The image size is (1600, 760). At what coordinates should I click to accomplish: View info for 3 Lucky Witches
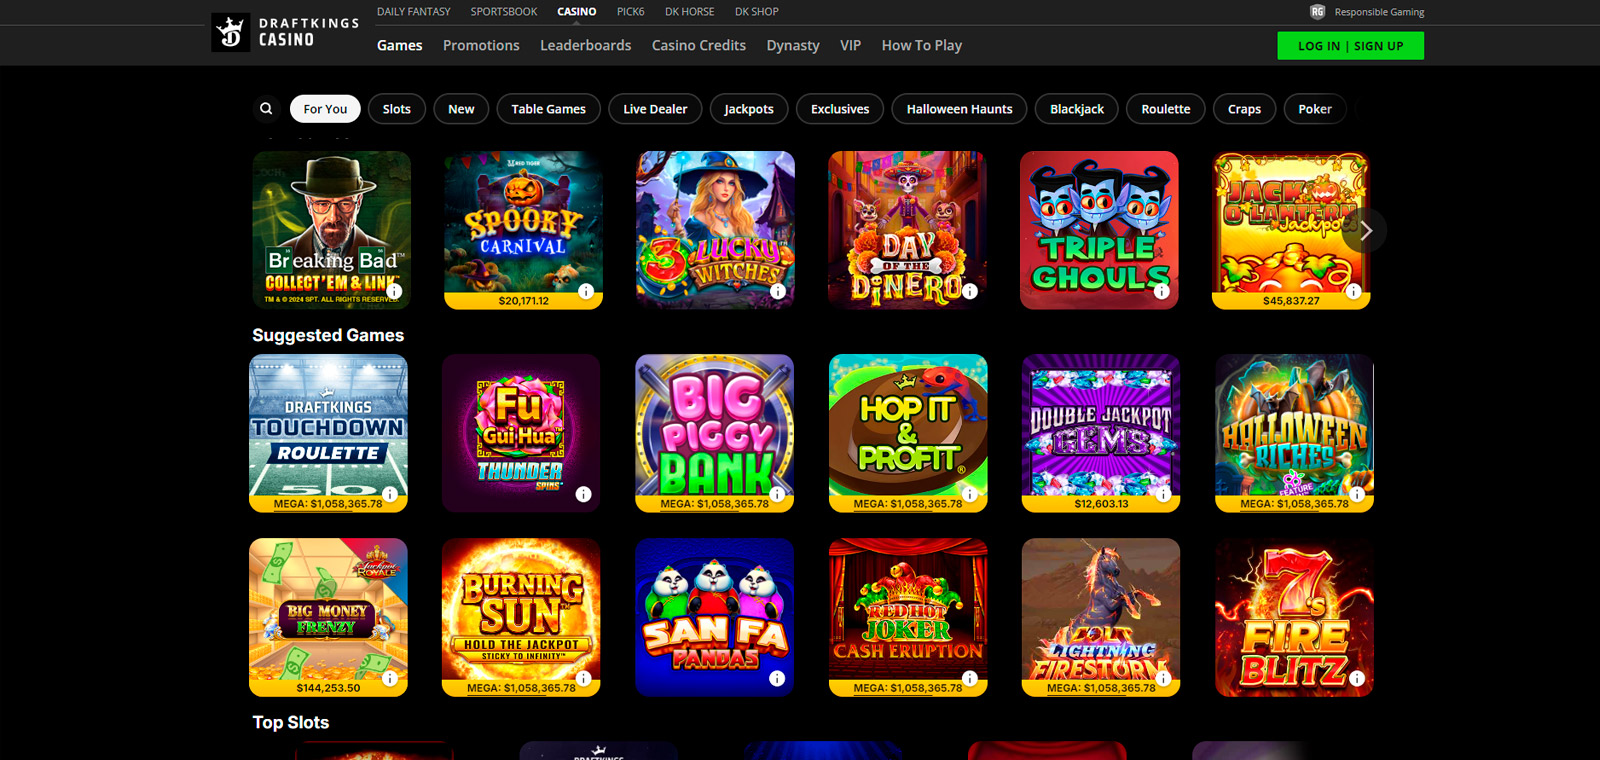(x=777, y=292)
